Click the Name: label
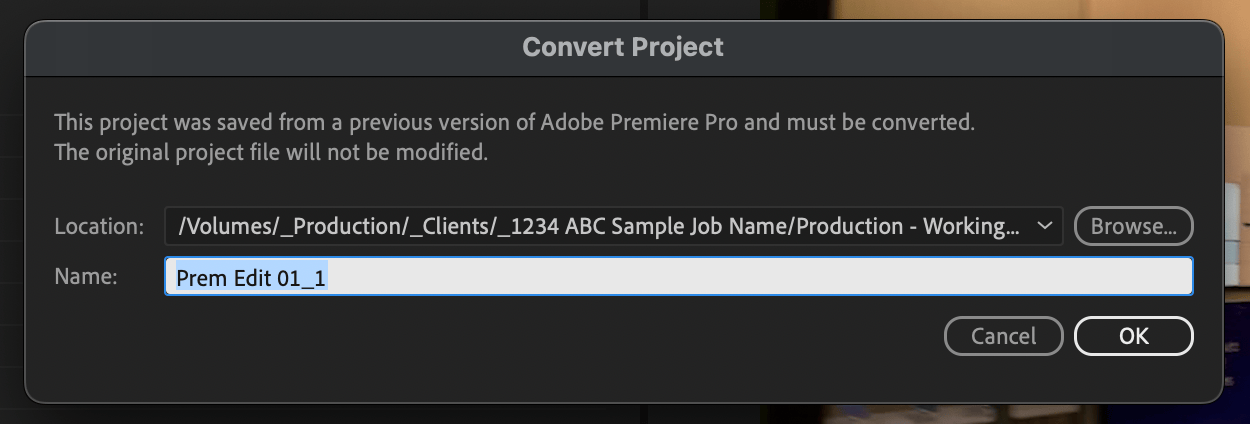 (x=86, y=277)
